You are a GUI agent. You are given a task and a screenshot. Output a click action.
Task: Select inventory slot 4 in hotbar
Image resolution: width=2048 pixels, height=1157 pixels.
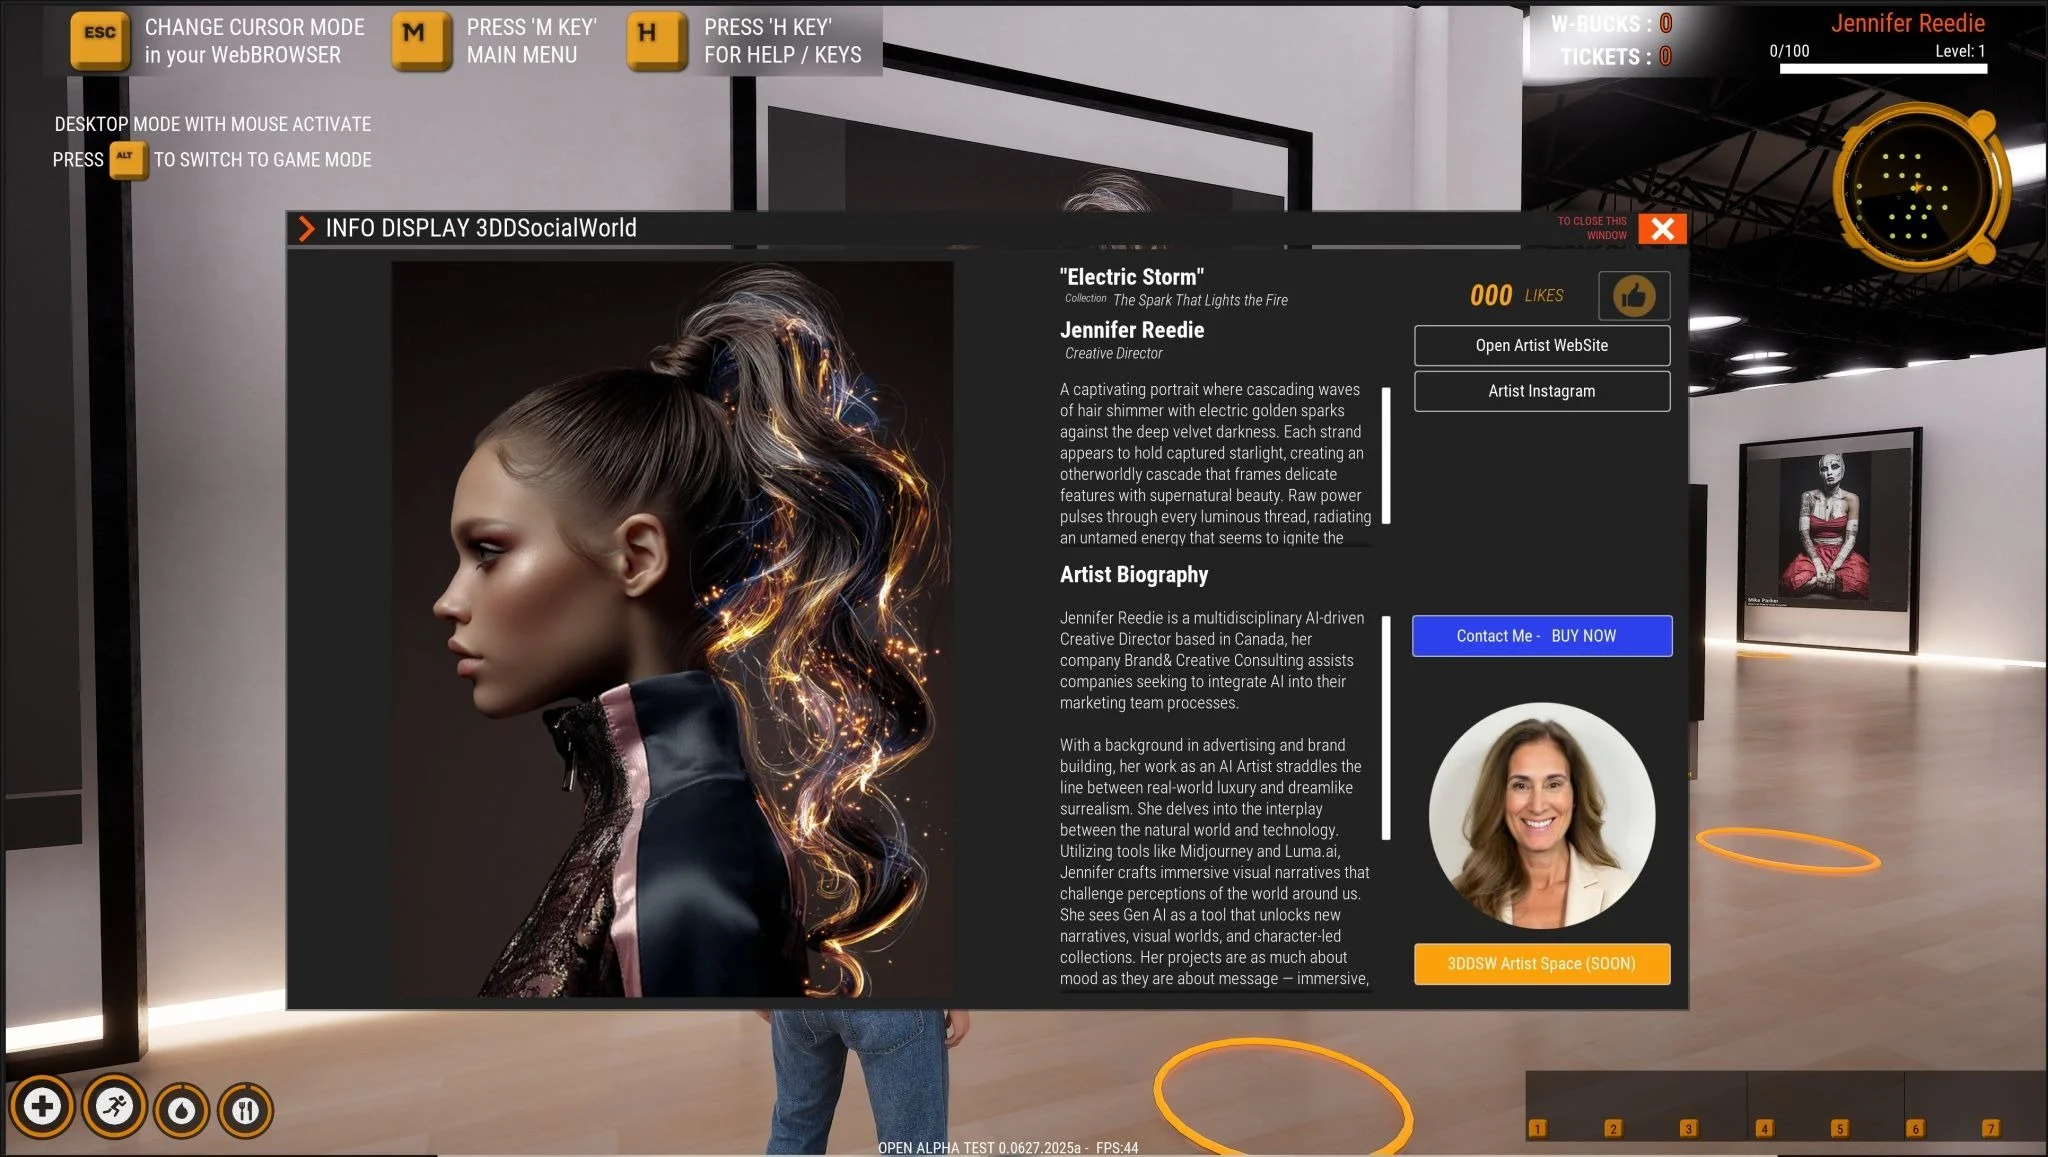(x=1764, y=1128)
